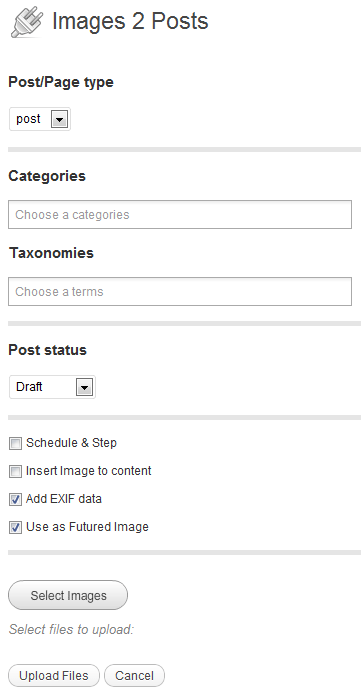Click the Images 2 Posts heading

(x=130, y=21)
